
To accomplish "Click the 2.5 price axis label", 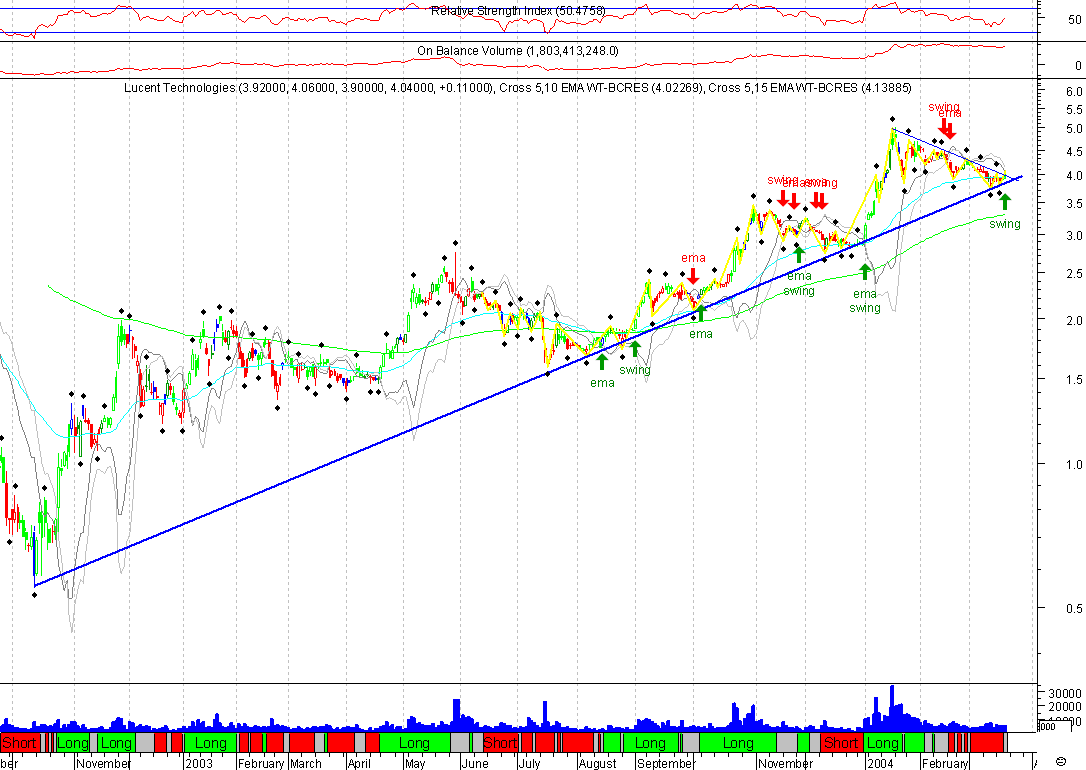I will (x=1074, y=274).
